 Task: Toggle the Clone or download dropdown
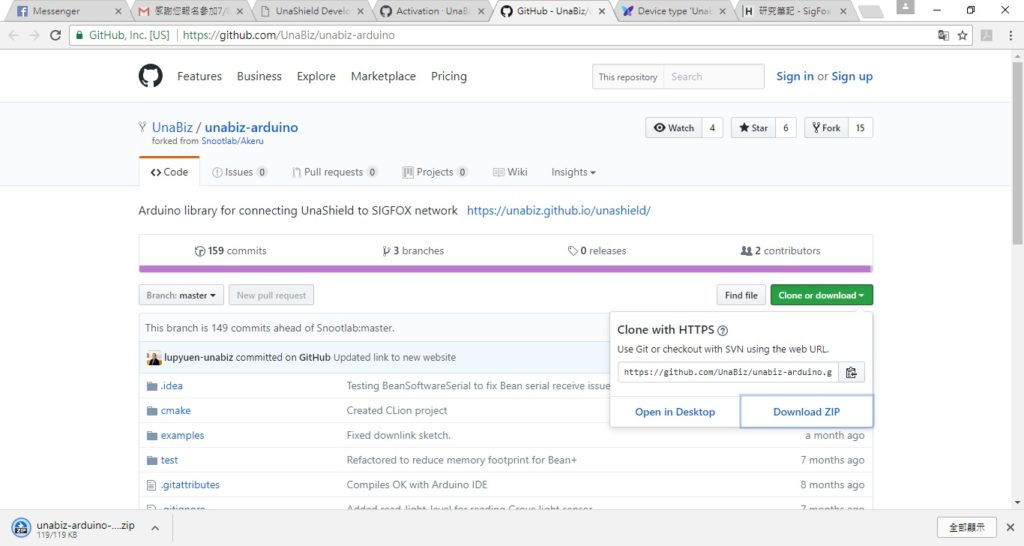pos(821,295)
